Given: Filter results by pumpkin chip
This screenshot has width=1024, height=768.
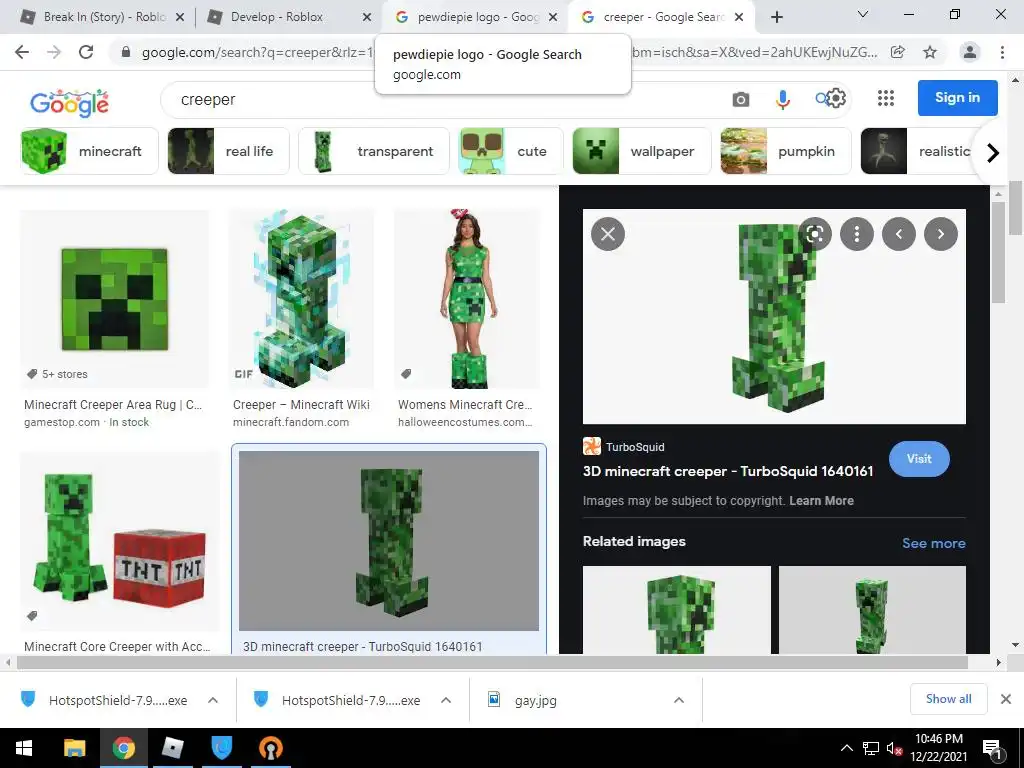Looking at the screenshot, I should click(786, 152).
